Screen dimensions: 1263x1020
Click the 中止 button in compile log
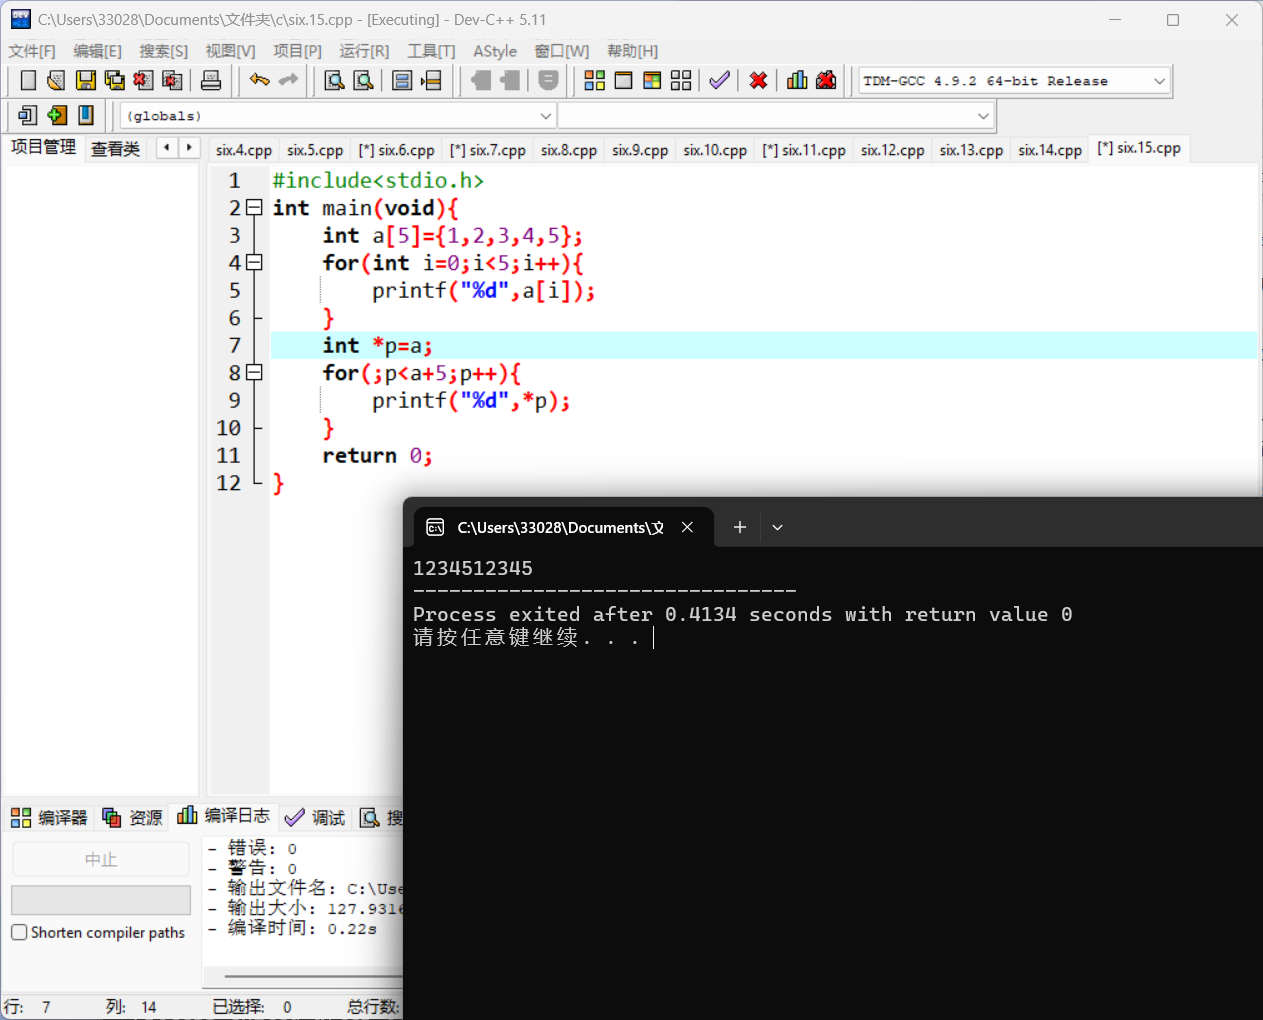pyautogui.click(x=101, y=859)
